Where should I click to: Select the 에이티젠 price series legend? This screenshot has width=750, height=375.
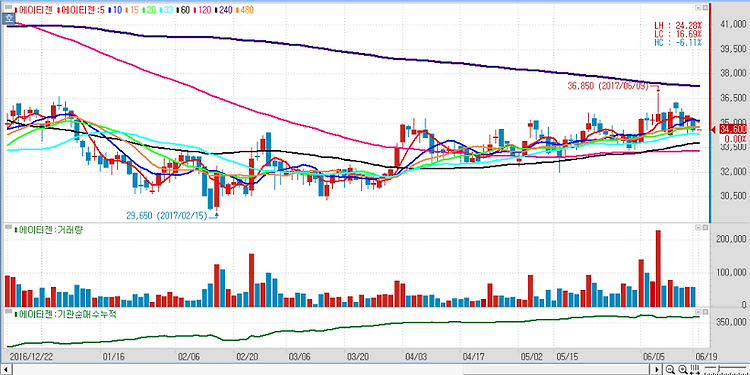point(34,9)
